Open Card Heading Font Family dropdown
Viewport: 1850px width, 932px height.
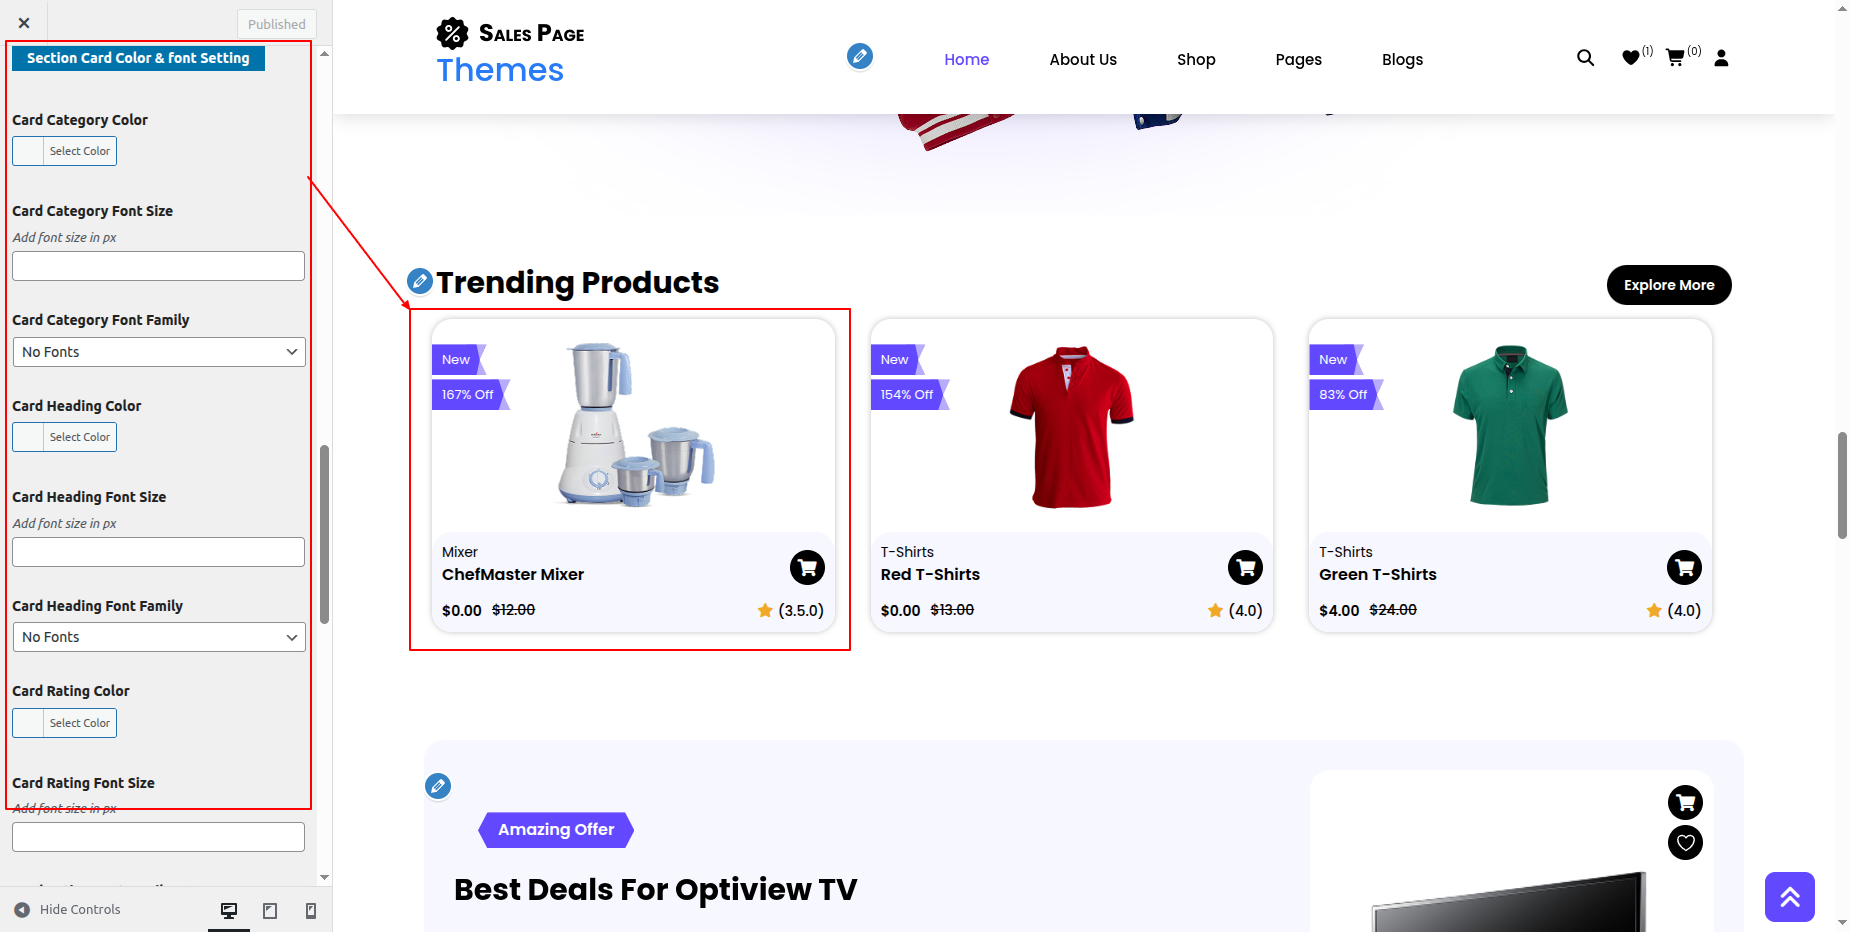(159, 637)
